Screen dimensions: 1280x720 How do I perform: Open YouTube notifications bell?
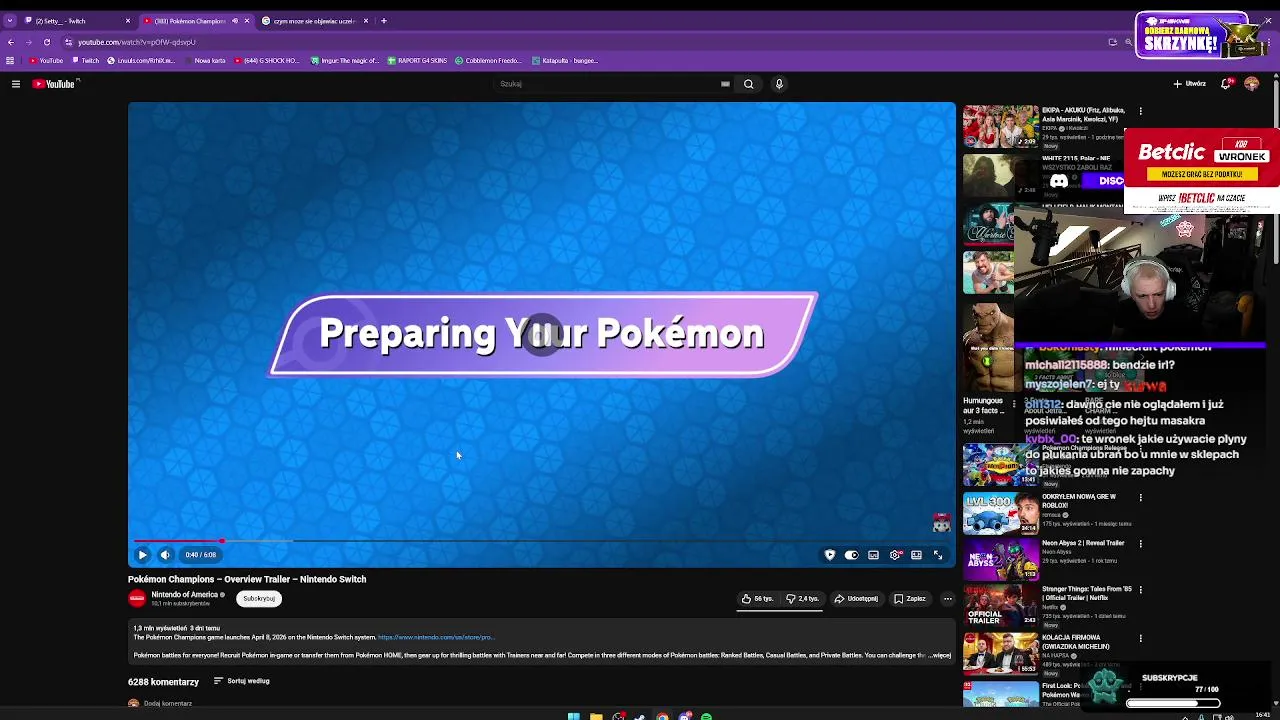point(1226,84)
